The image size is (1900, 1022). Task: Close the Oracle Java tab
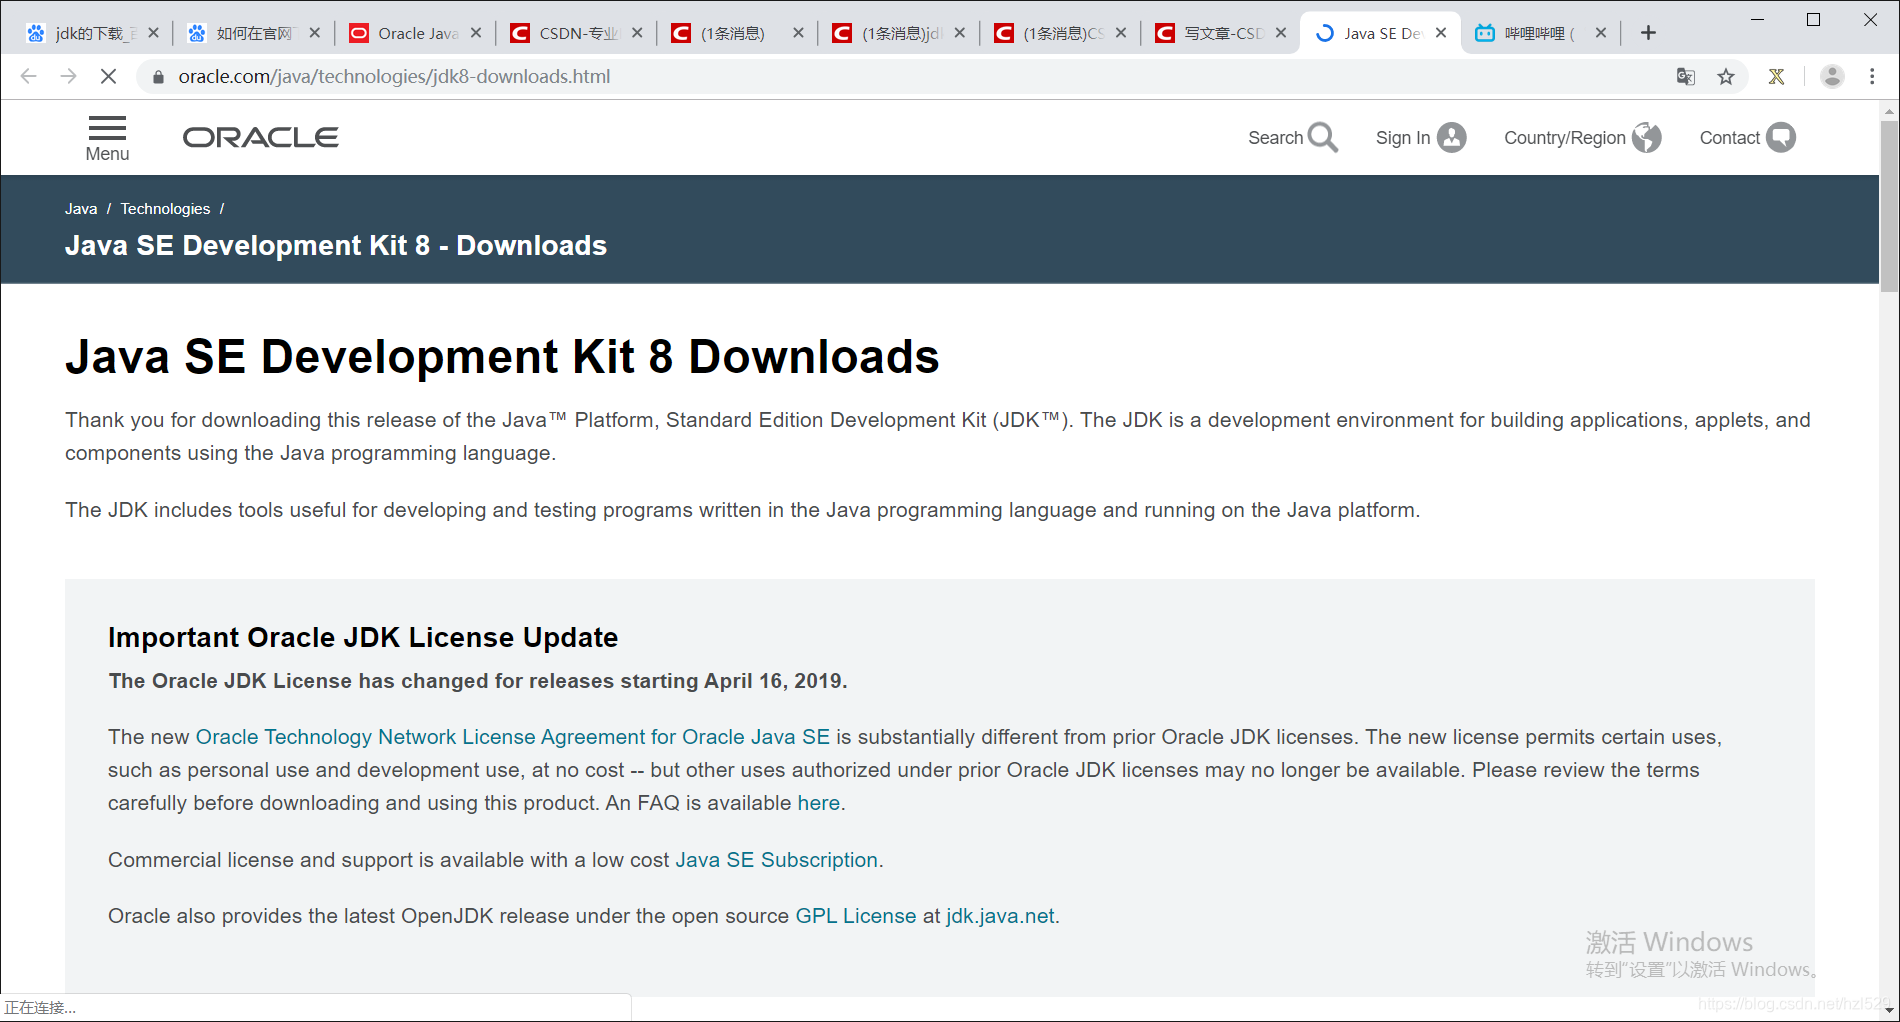tap(476, 33)
